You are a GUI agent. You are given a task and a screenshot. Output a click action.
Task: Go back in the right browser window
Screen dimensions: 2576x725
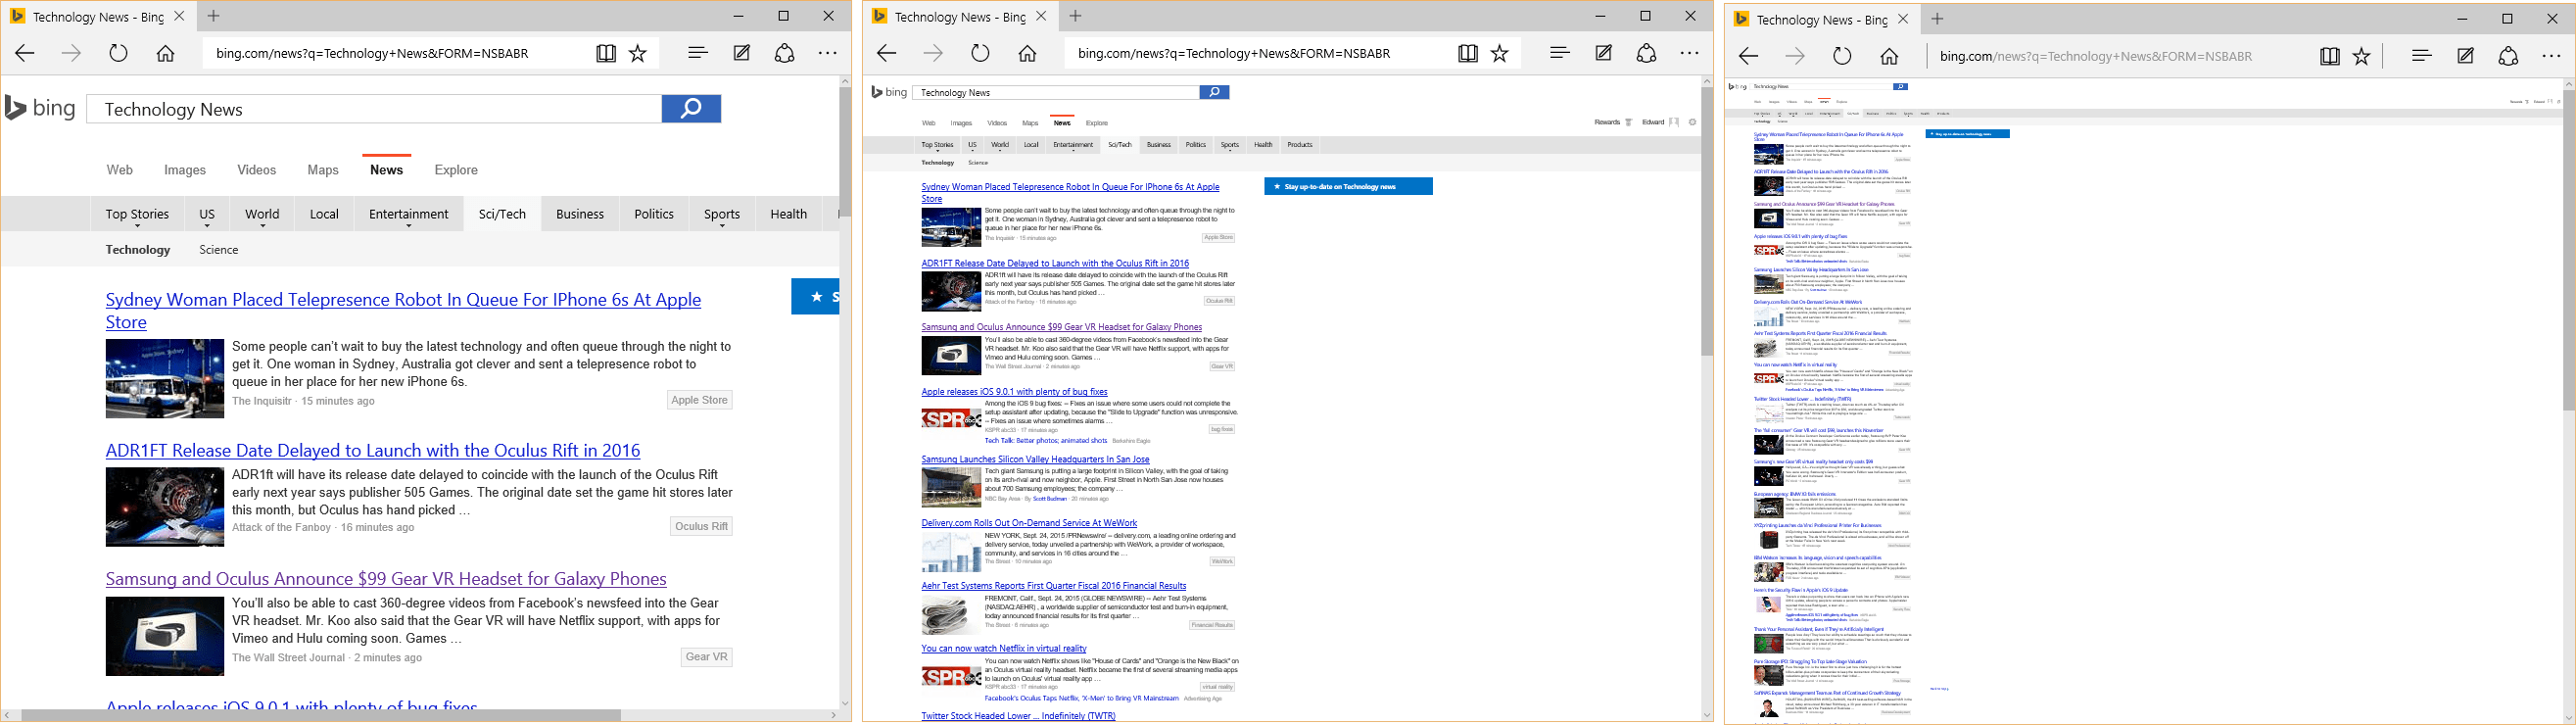(1748, 56)
